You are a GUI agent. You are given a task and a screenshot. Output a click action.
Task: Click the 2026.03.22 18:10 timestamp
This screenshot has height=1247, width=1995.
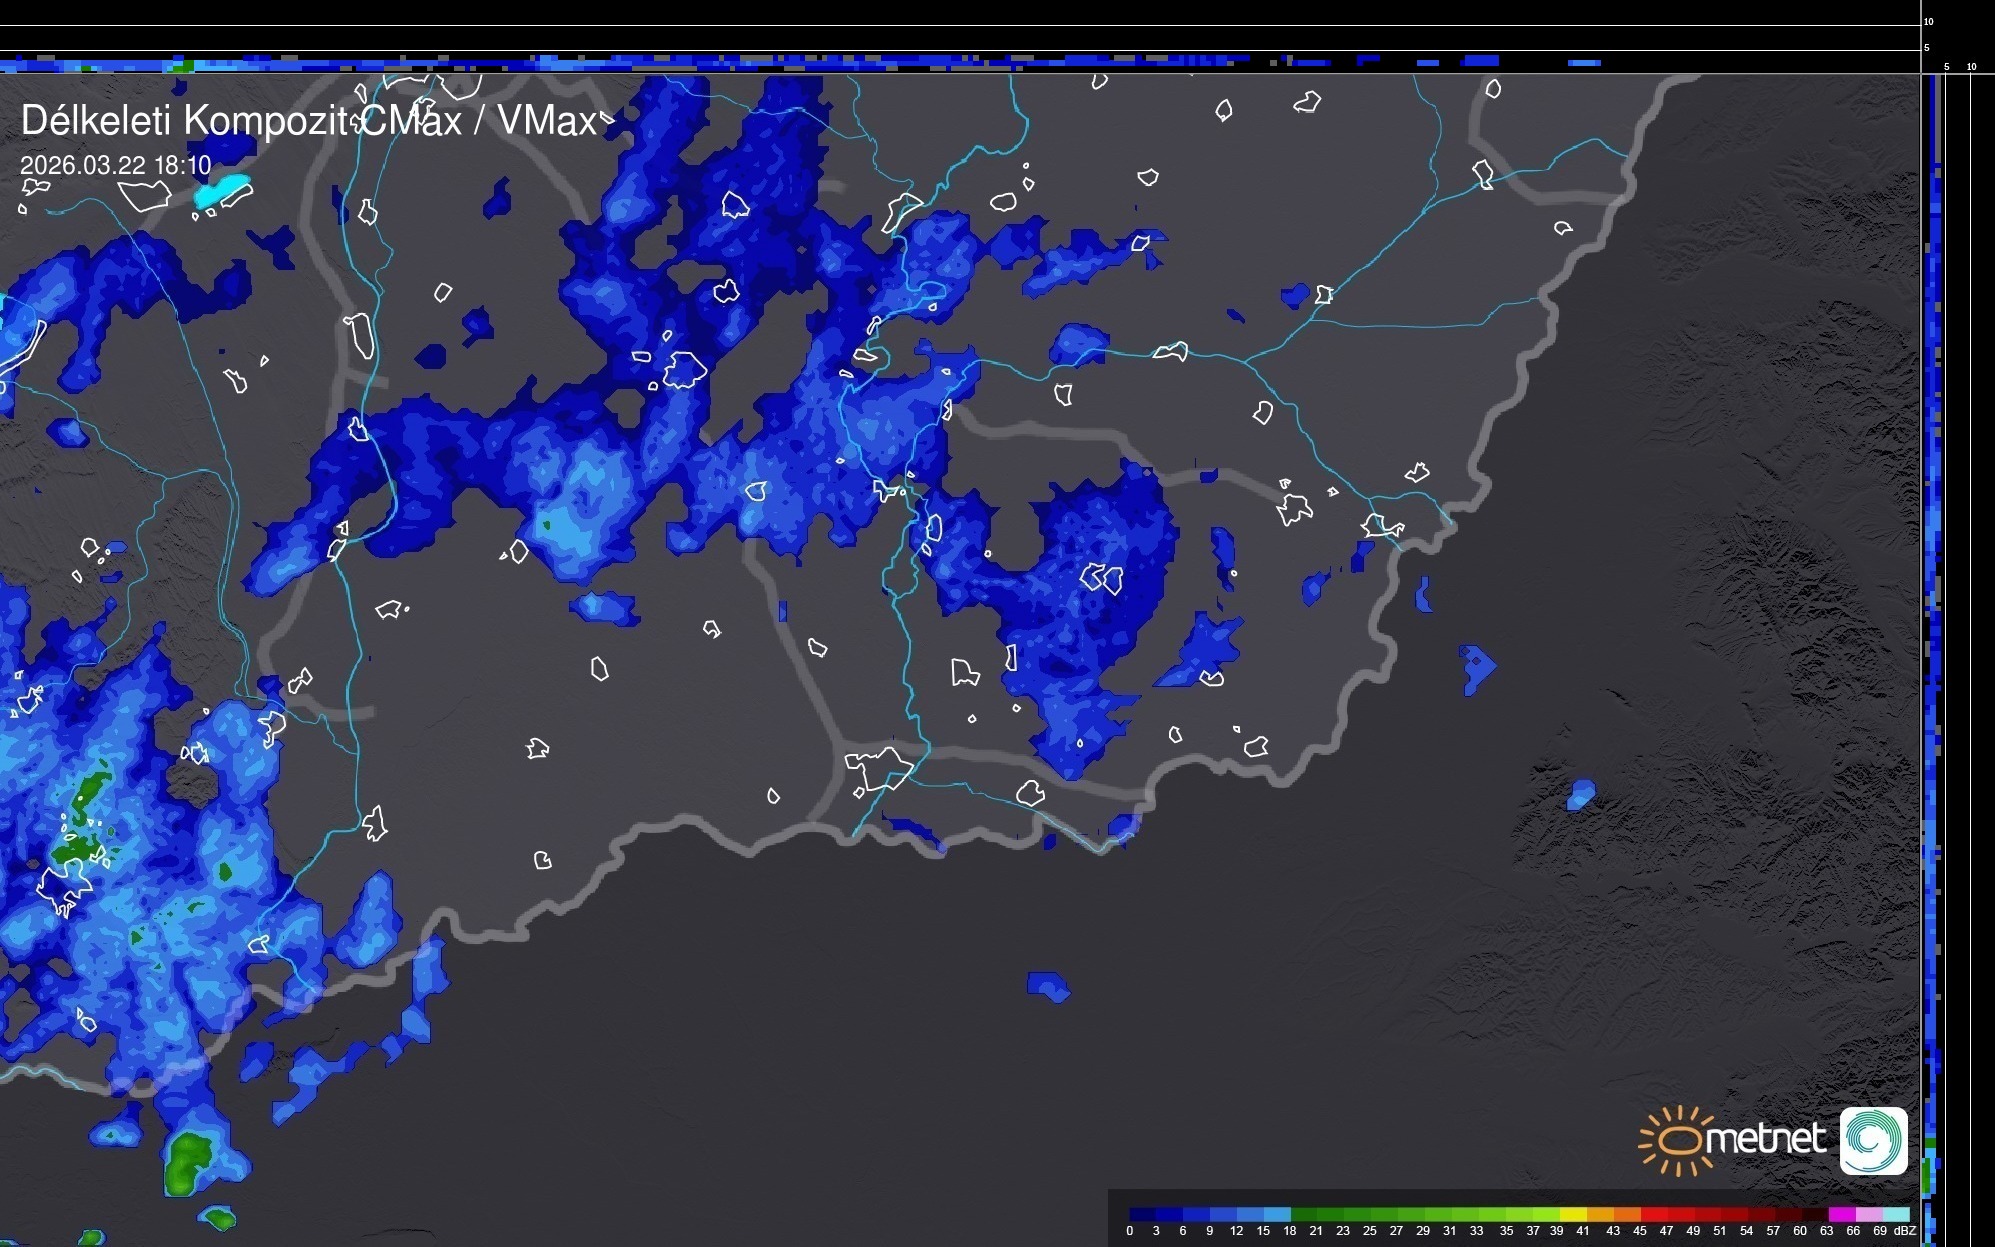[x=115, y=165]
